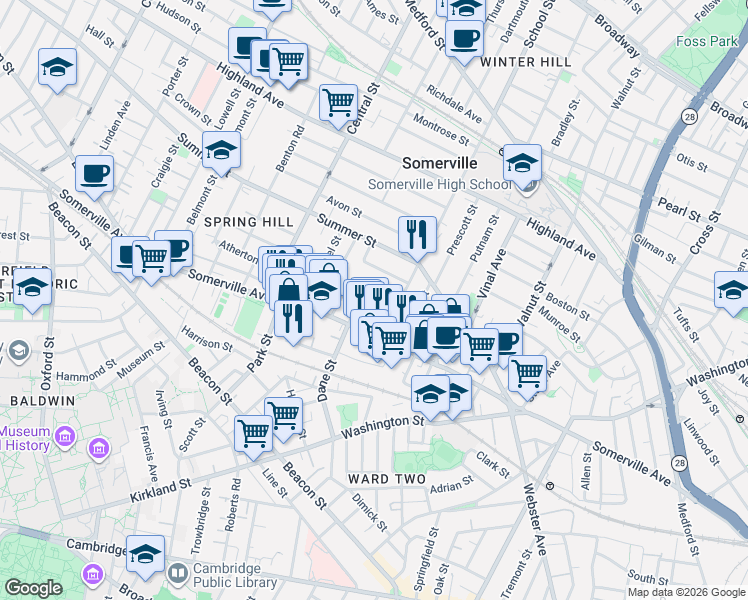Click the Cambridge Public Library marker icon
Image resolution: width=748 pixels, height=600 pixels.
click(x=178, y=574)
